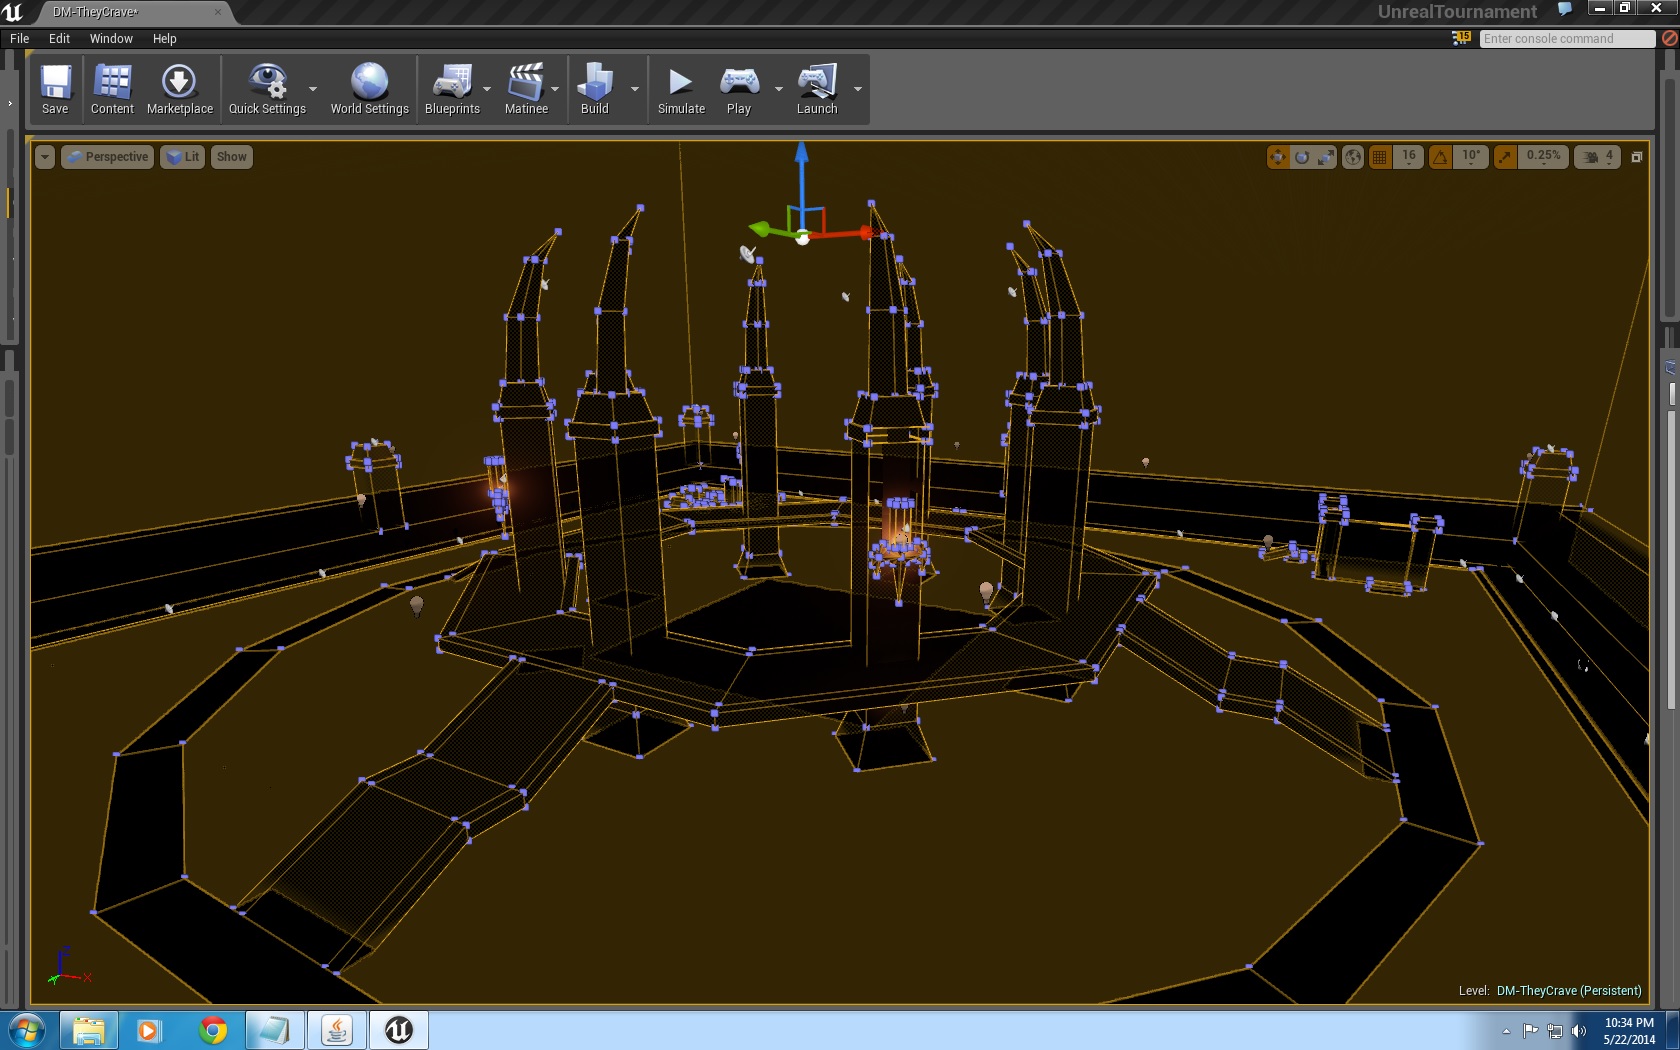Open the feedback chat bubble icon

1565,10
